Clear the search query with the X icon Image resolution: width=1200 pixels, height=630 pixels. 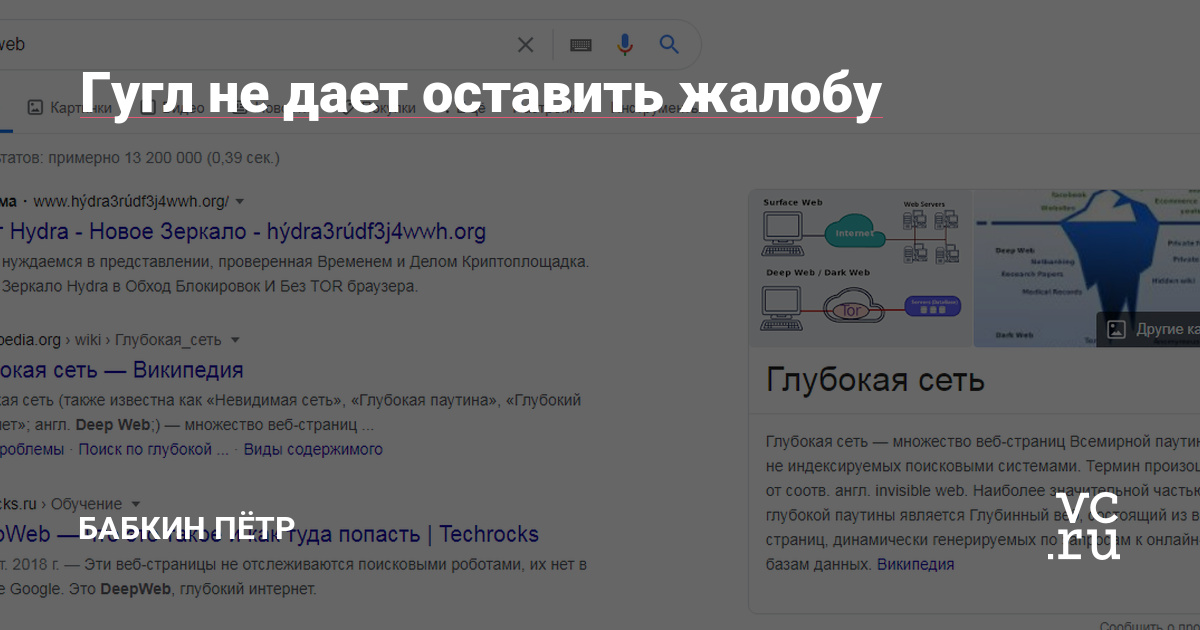pyautogui.click(x=525, y=45)
